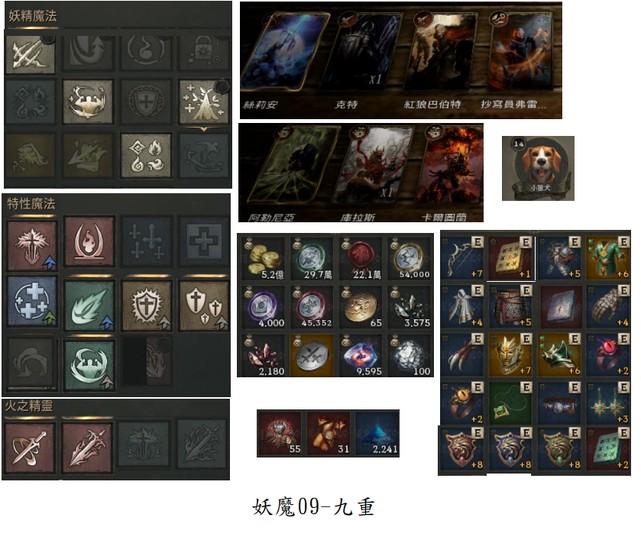This screenshot has width=641, height=540.
Task: Click the 5.2億 gold coins item
Action: [x=263, y=258]
